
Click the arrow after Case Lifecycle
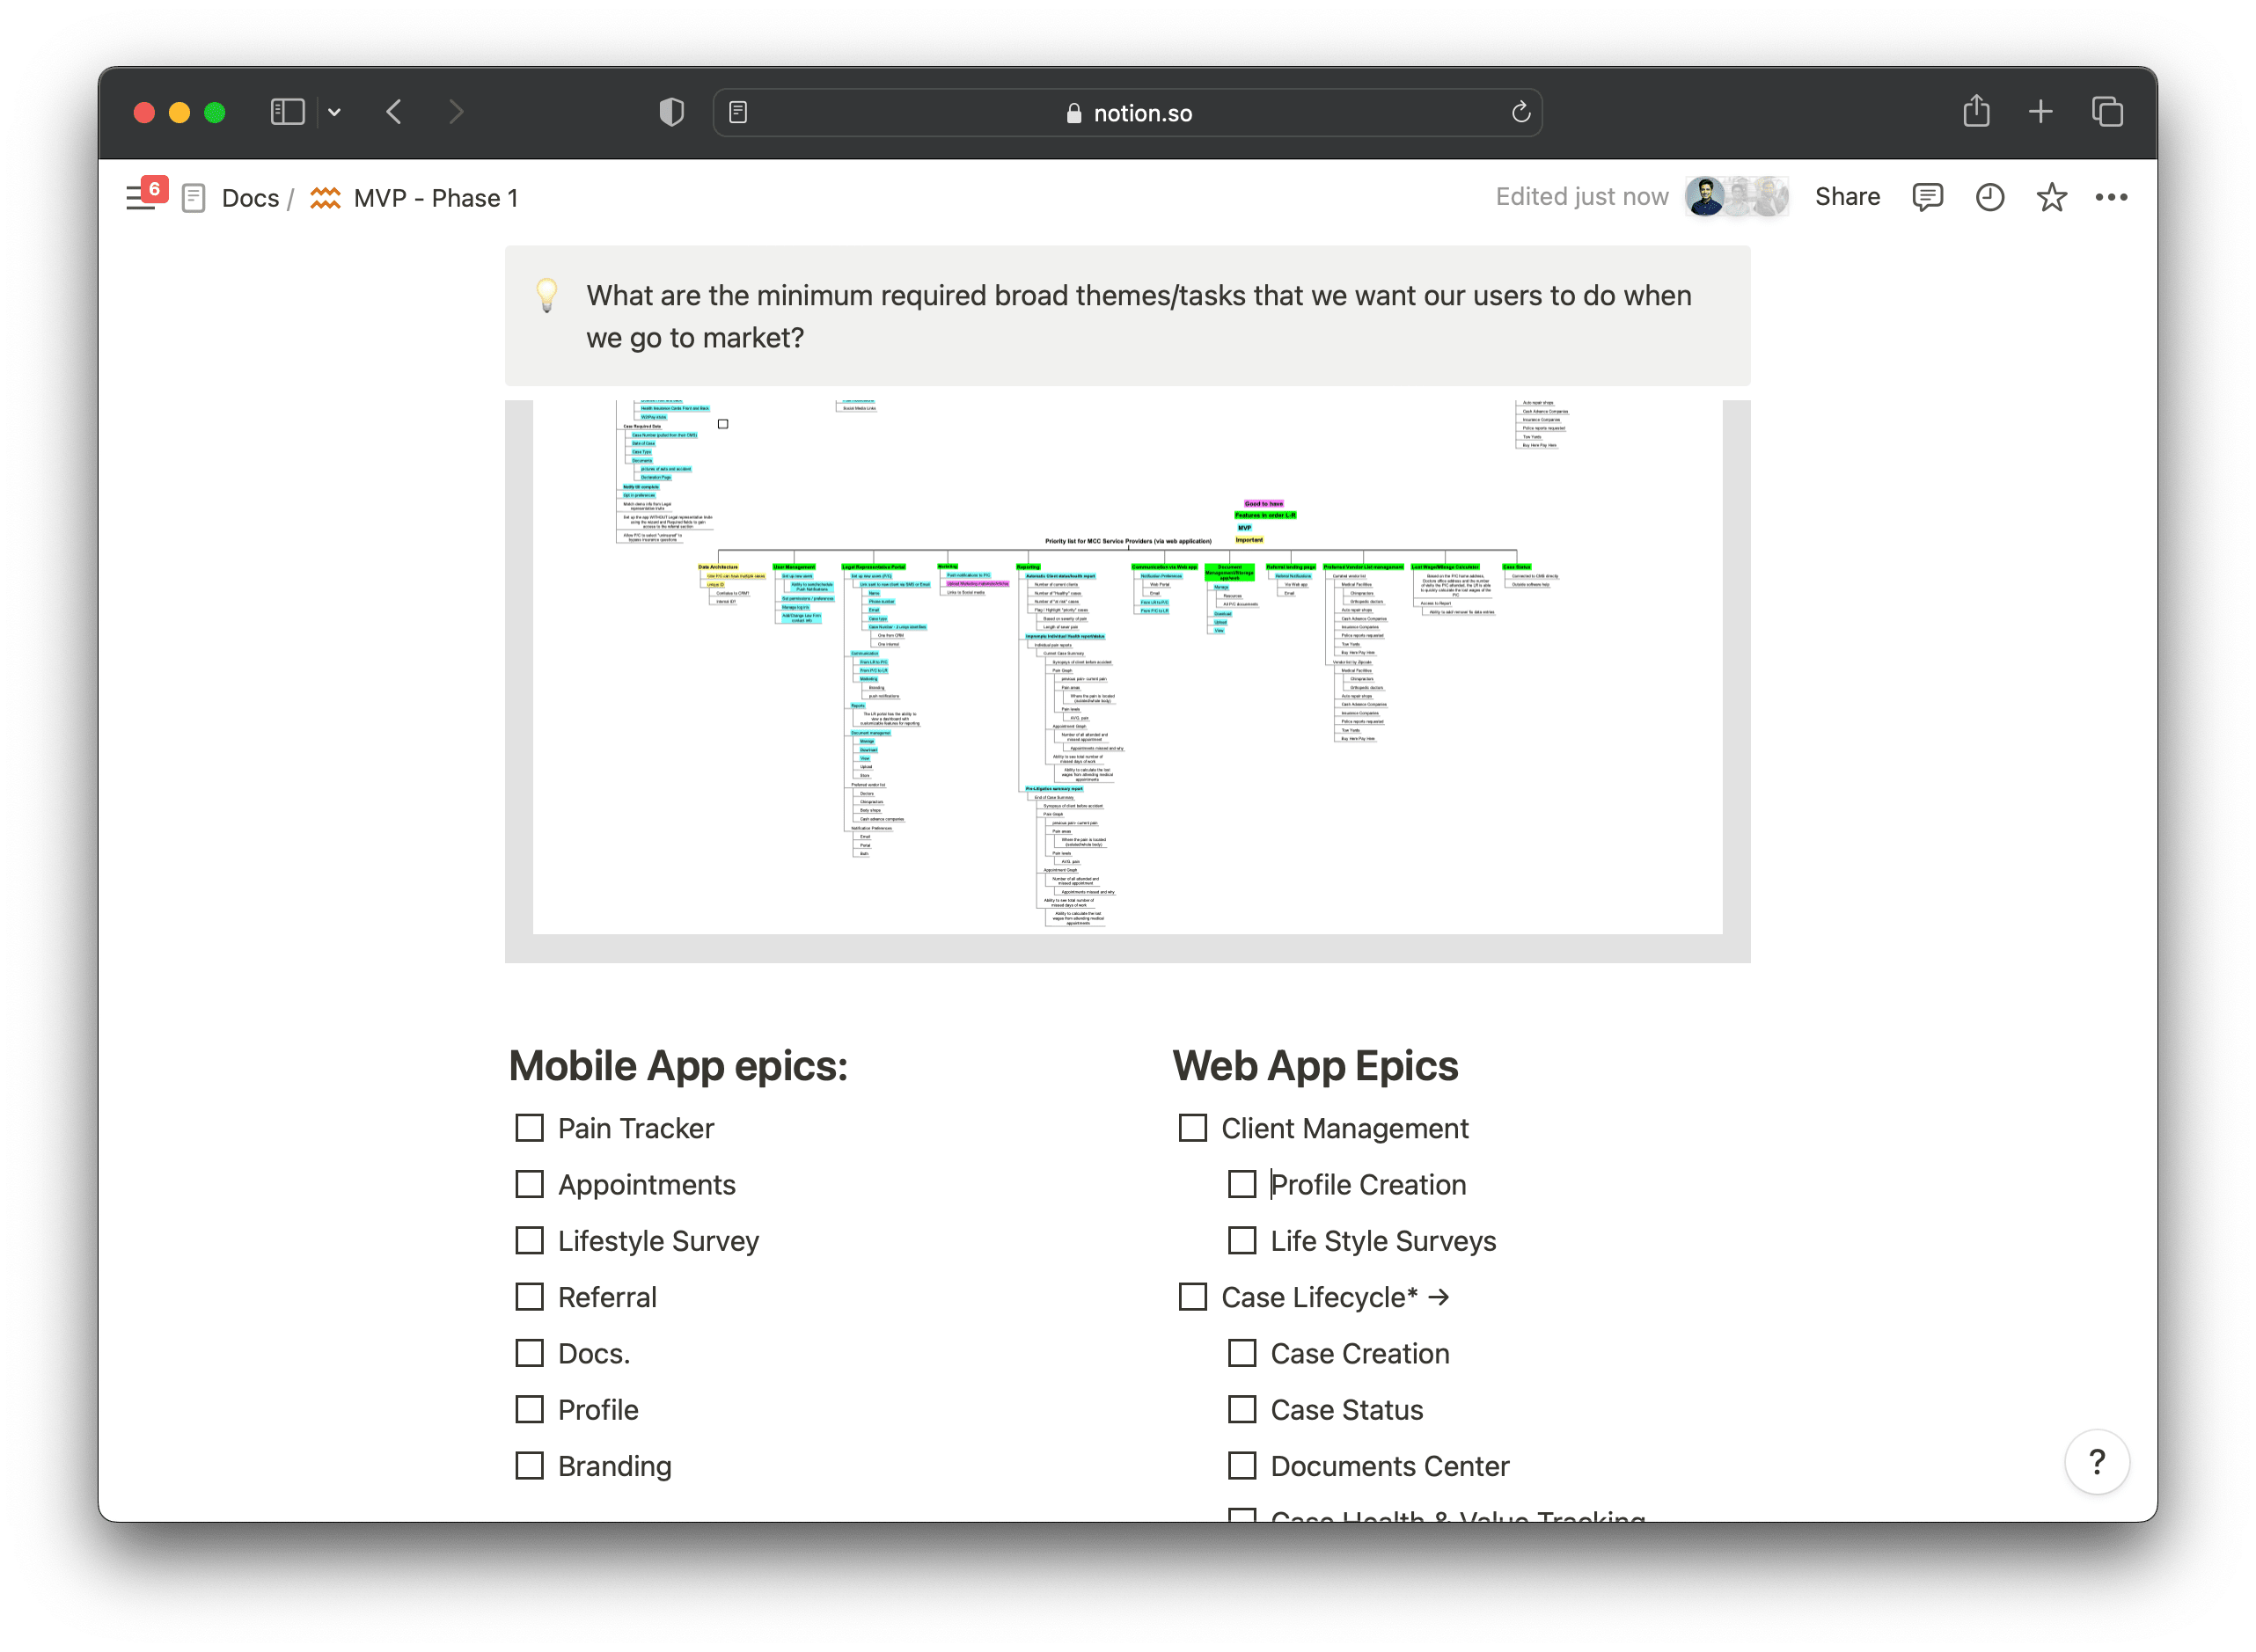(x=1439, y=1297)
